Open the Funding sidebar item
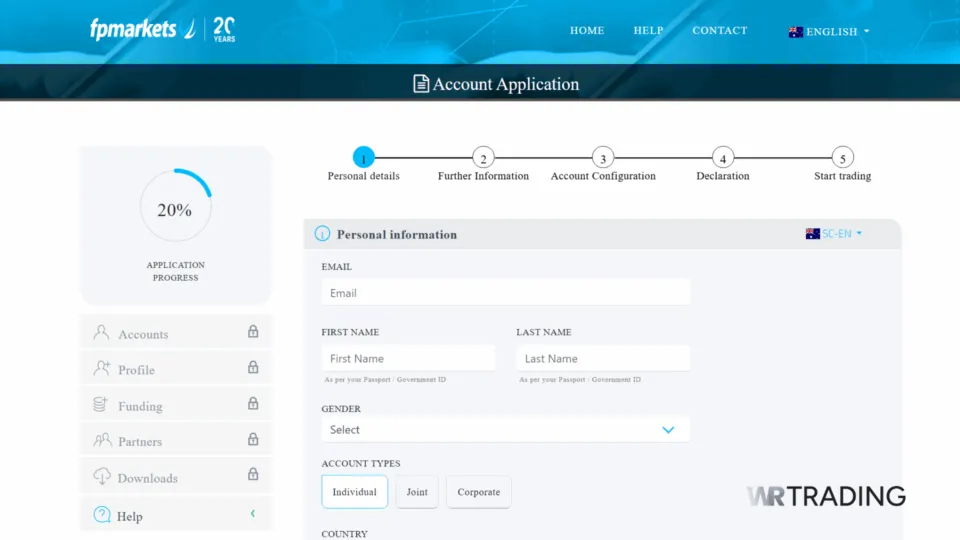Screen dimensions: 960x540 point(176,405)
